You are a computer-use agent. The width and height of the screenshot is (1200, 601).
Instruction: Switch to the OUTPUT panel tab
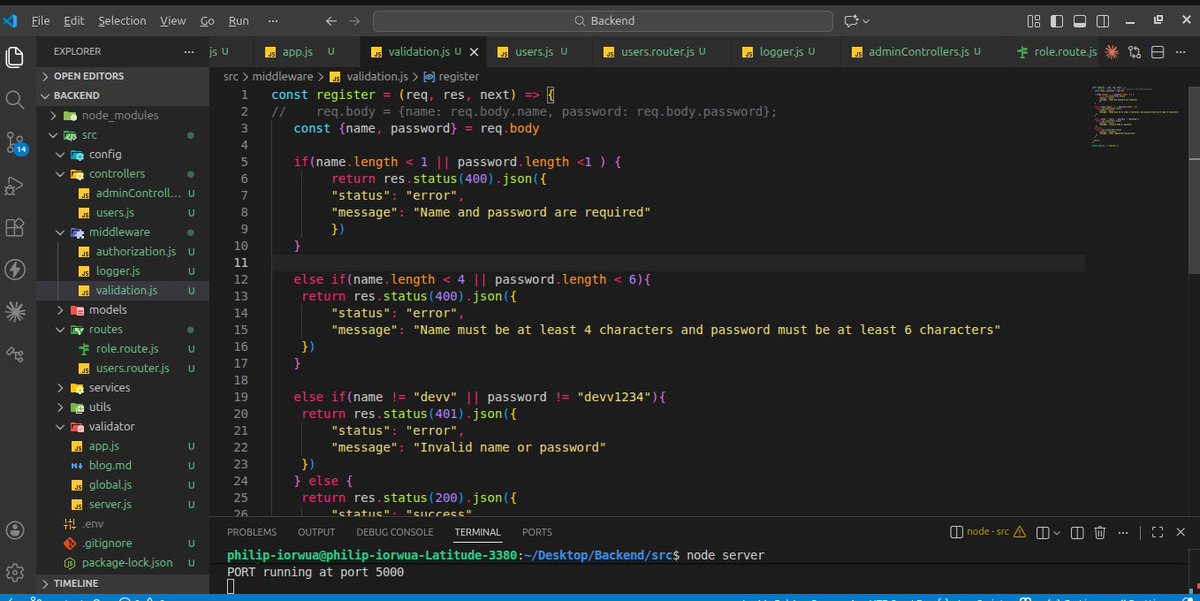tap(316, 532)
